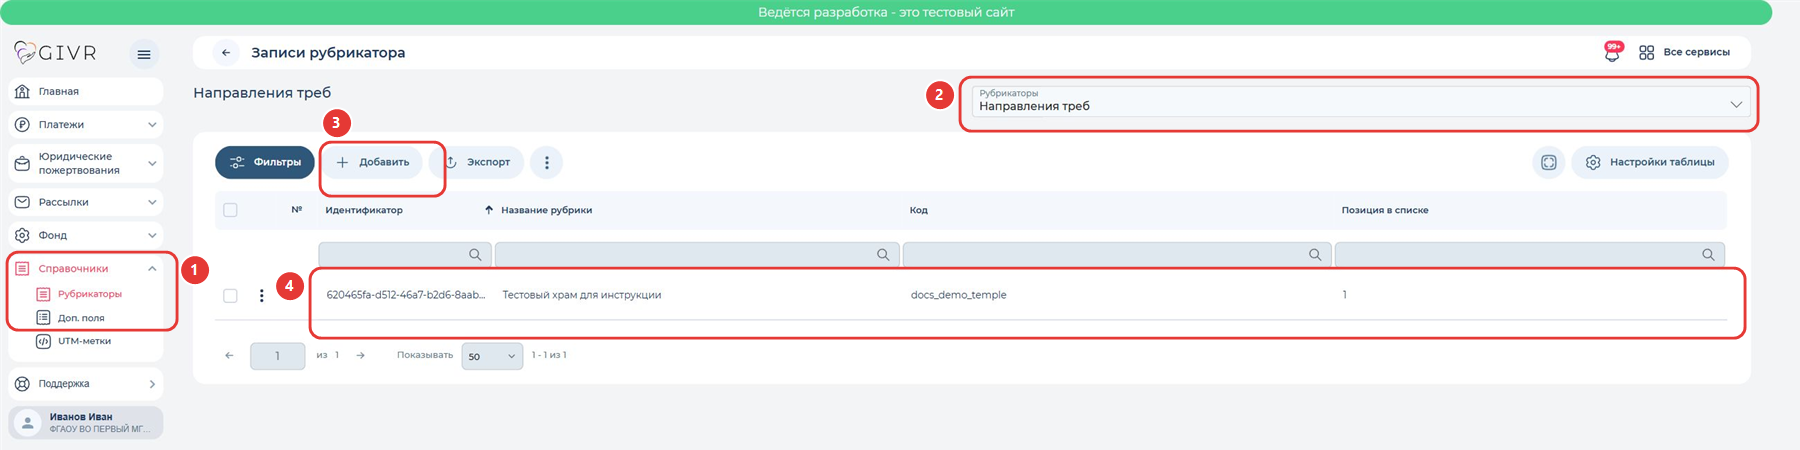This screenshot has height=450, width=1800.
Task: Open the rows-per-page '50' dropdown
Action: pos(492,356)
